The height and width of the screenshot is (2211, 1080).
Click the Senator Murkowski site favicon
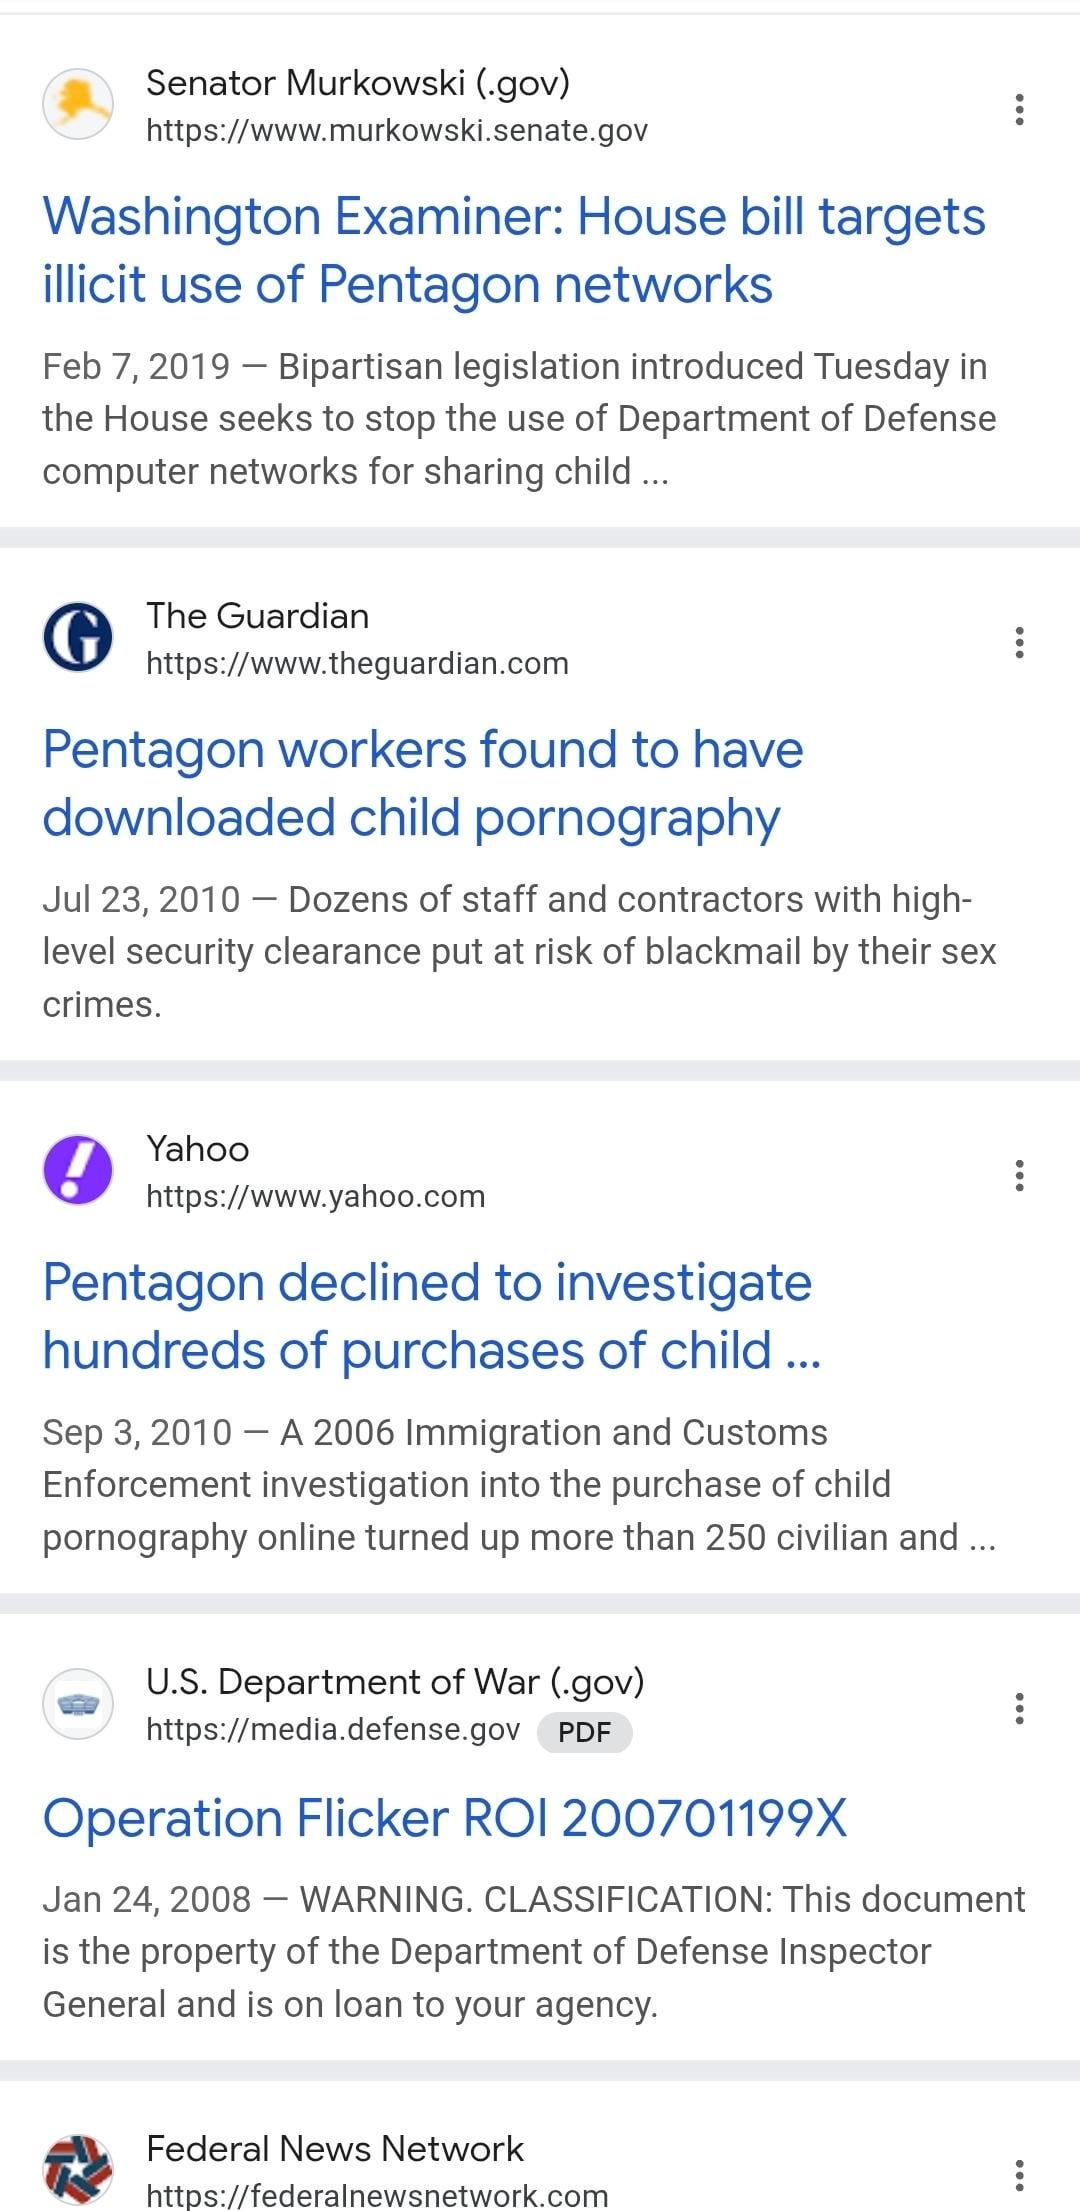click(77, 104)
